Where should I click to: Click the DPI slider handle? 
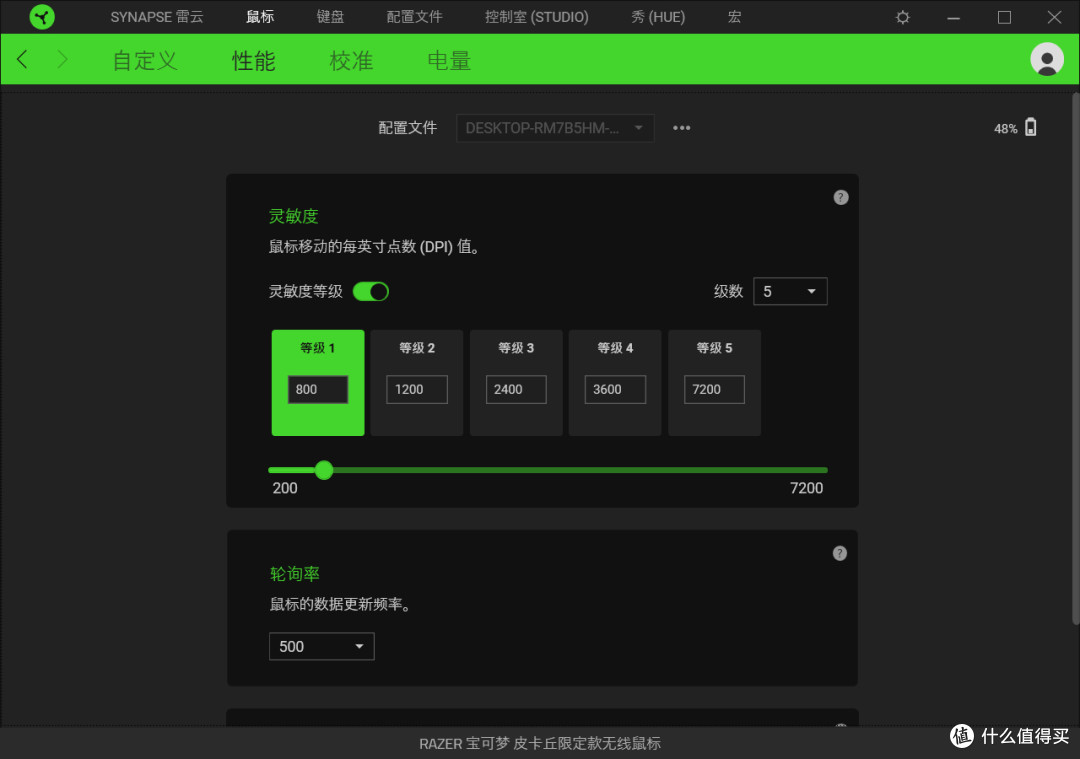tap(324, 470)
